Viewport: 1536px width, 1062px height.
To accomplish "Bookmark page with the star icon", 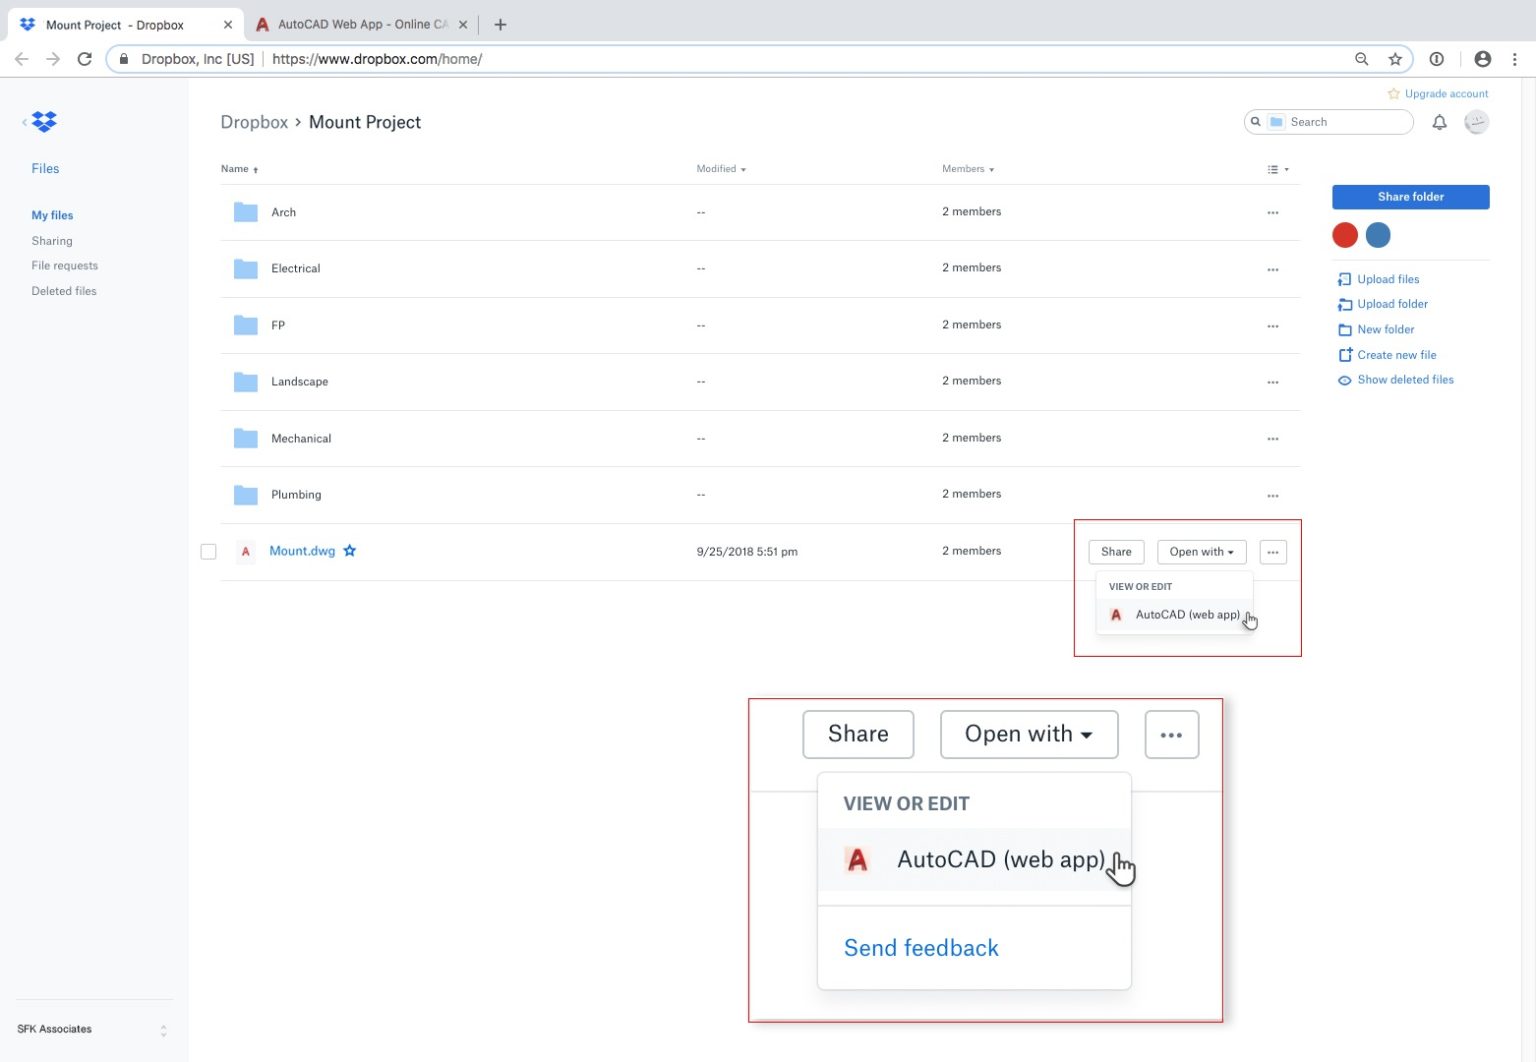I will 1395,59.
